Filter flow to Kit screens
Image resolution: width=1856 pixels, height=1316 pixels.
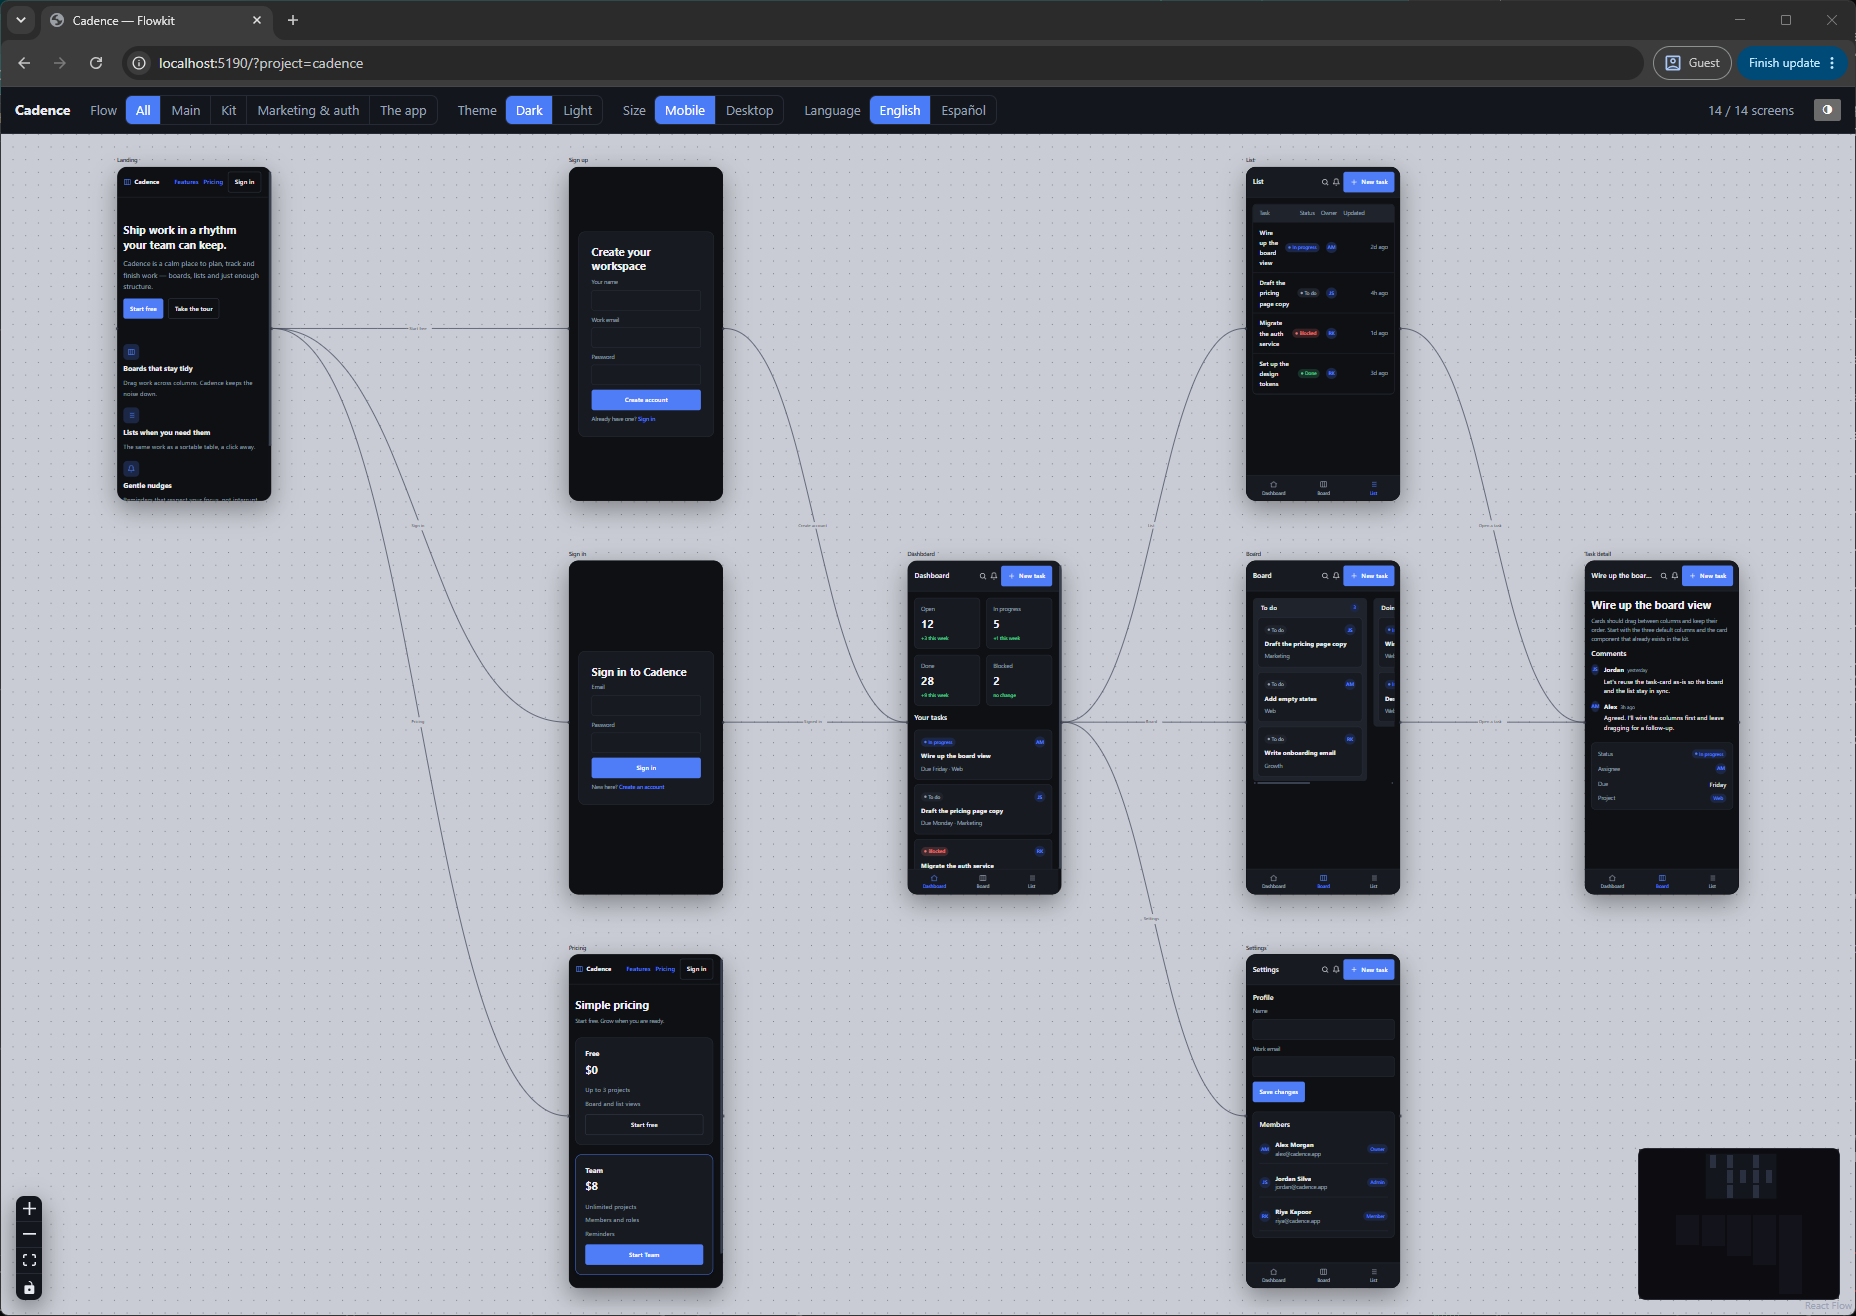[x=229, y=110]
